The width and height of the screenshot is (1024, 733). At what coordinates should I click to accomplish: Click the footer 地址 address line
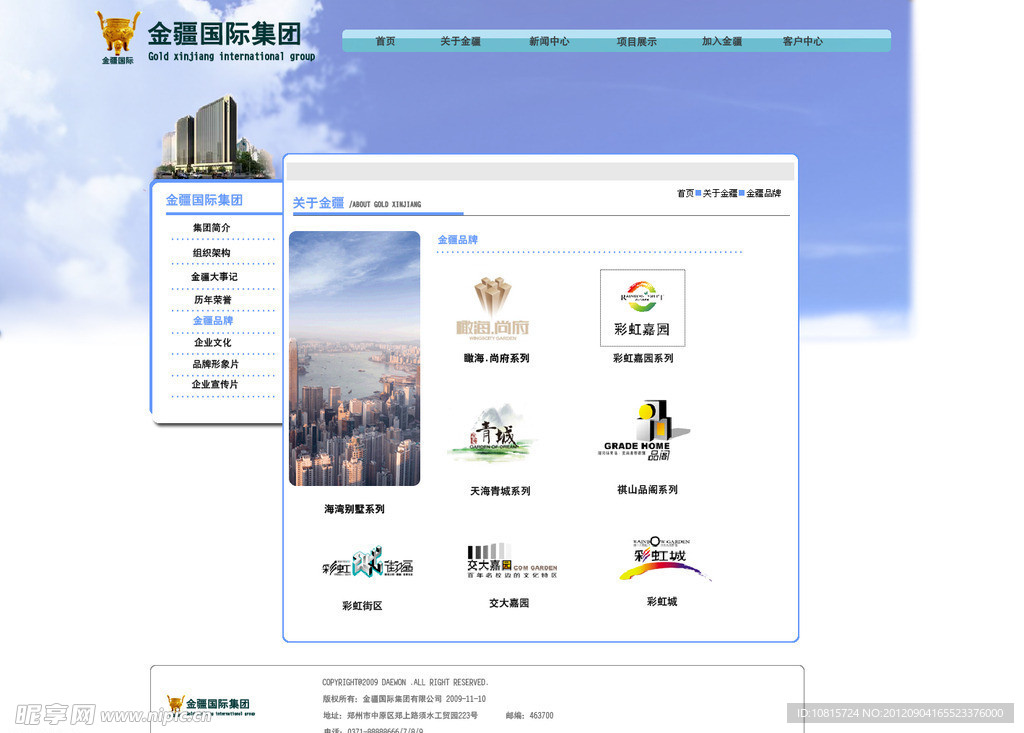click(400, 716)
